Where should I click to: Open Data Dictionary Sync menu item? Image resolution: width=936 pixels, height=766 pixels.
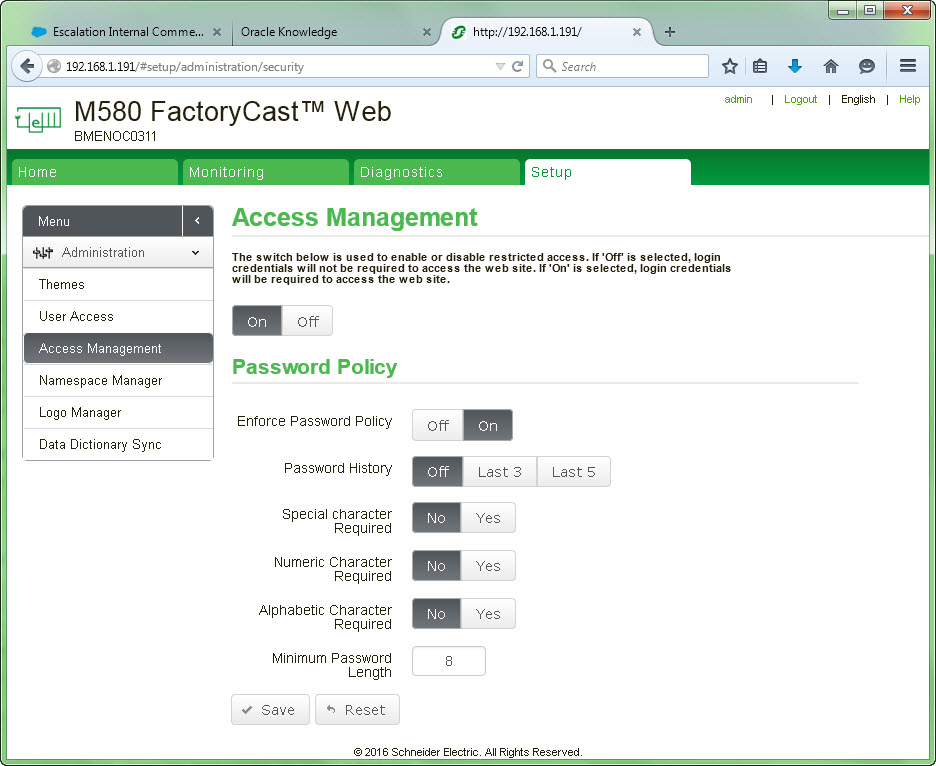[118, 444]
